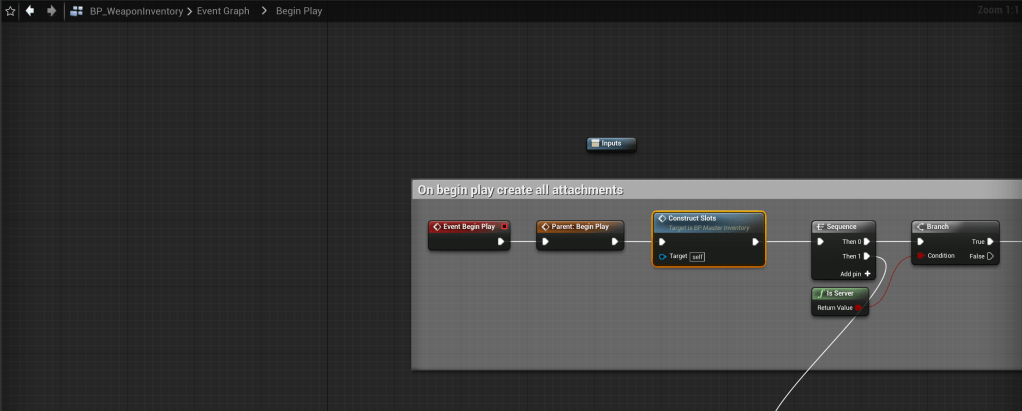Select the Begin Play breadcrumb

(x=299, y=11)
